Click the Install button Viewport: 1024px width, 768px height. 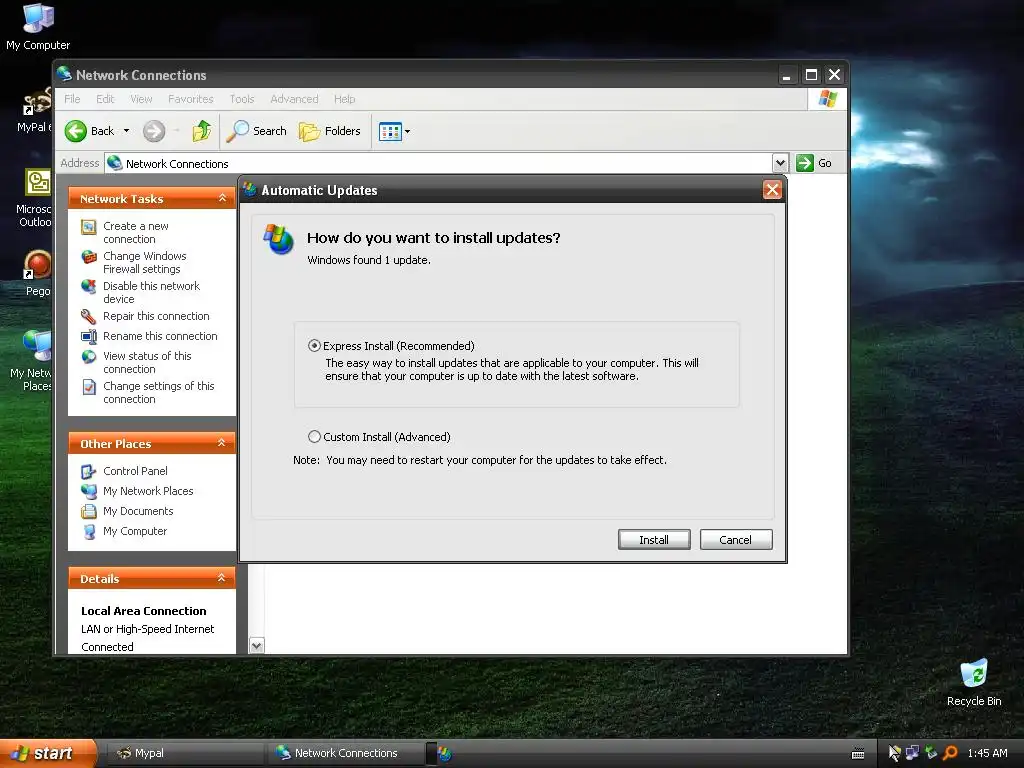(654, 540)
